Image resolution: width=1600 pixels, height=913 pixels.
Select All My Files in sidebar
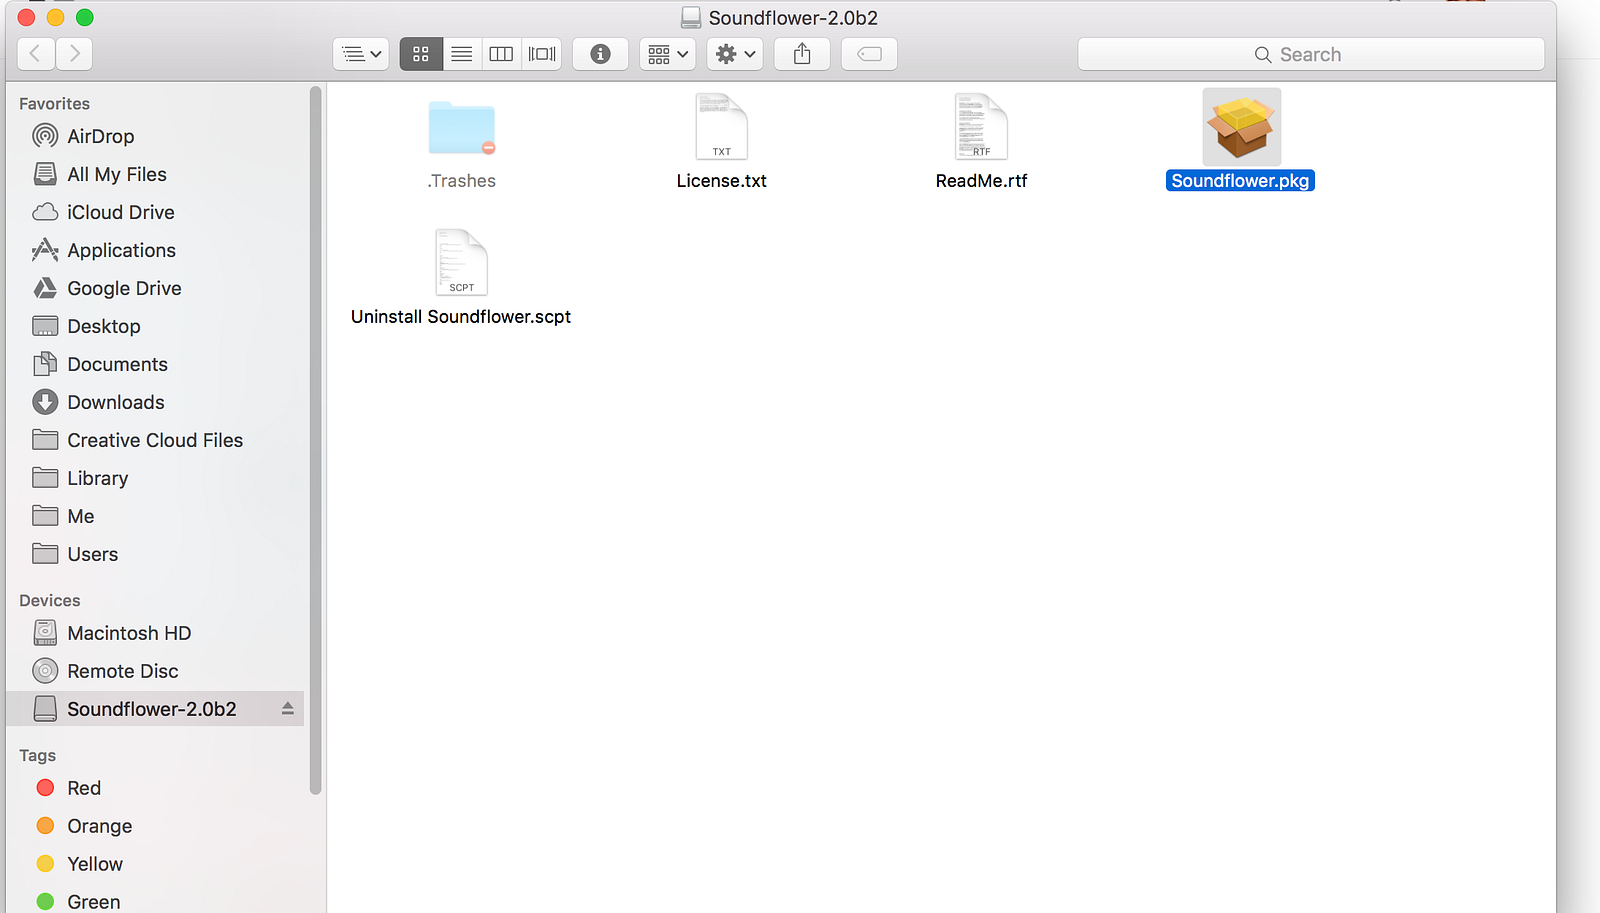tap(155, 174)
